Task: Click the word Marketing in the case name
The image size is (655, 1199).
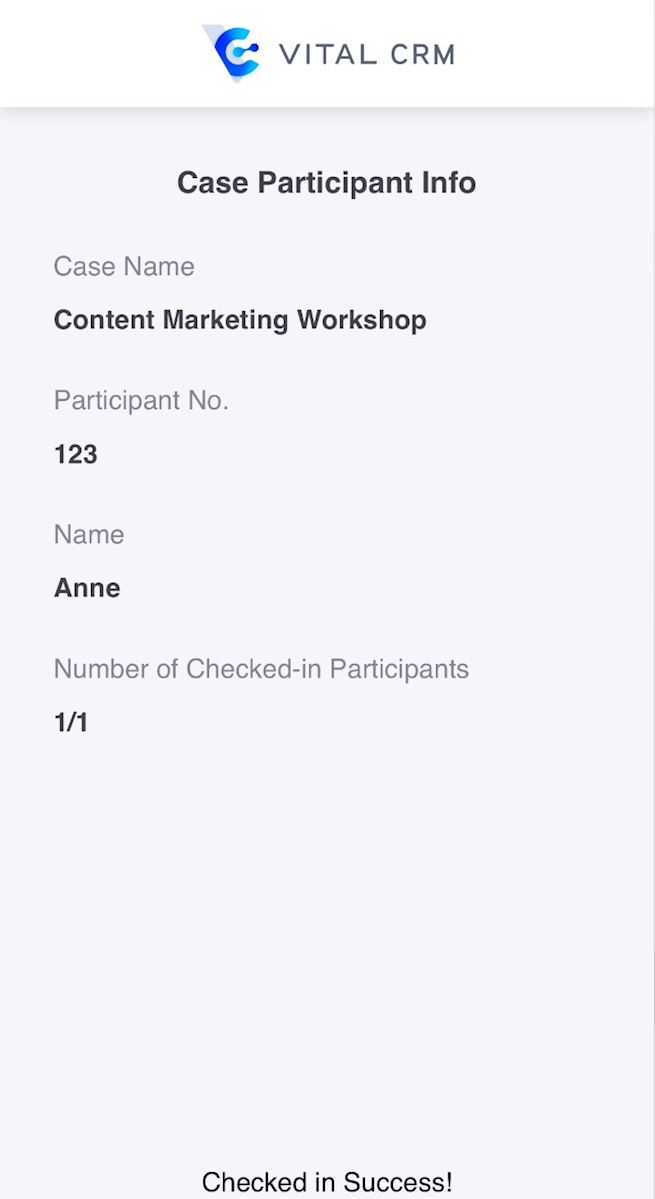Action: 226,320
